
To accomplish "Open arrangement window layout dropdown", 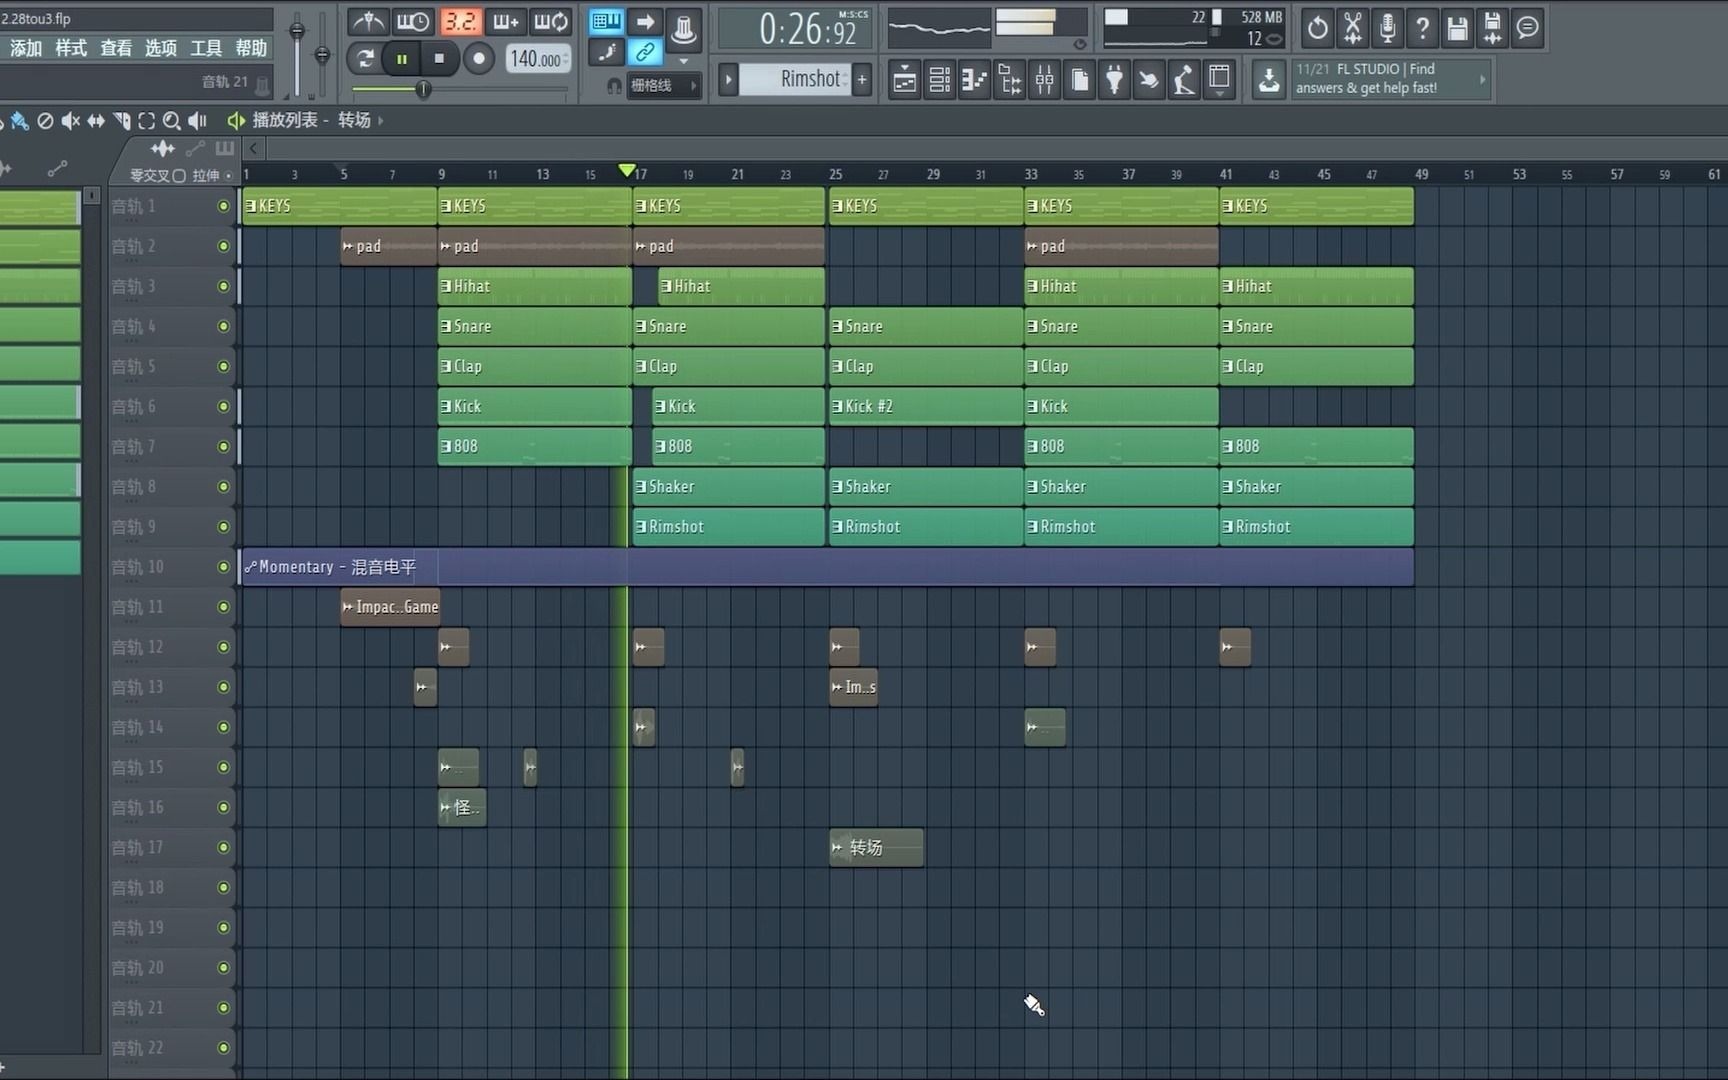I will 1219,79.
